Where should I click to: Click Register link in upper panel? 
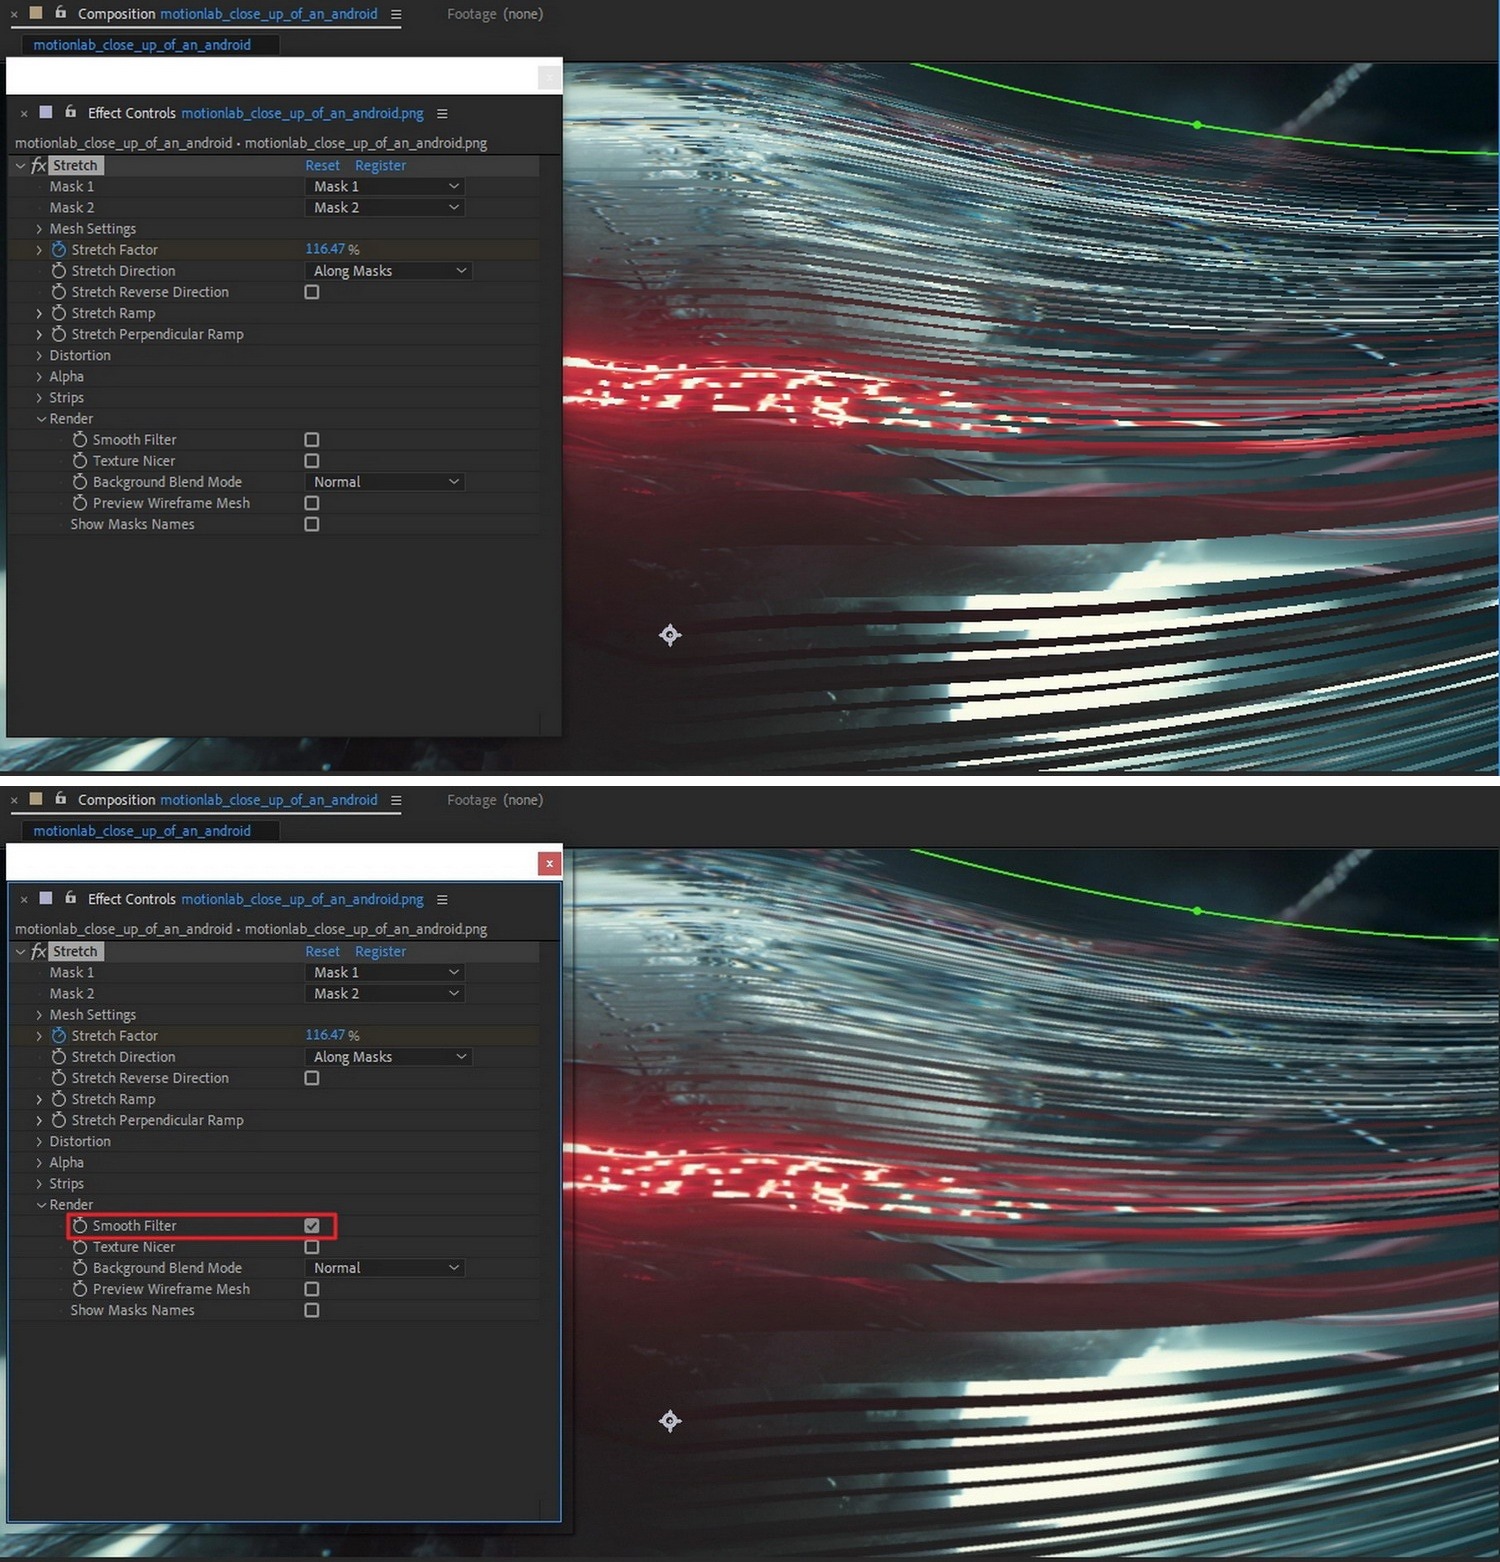[x=380, y=166]
